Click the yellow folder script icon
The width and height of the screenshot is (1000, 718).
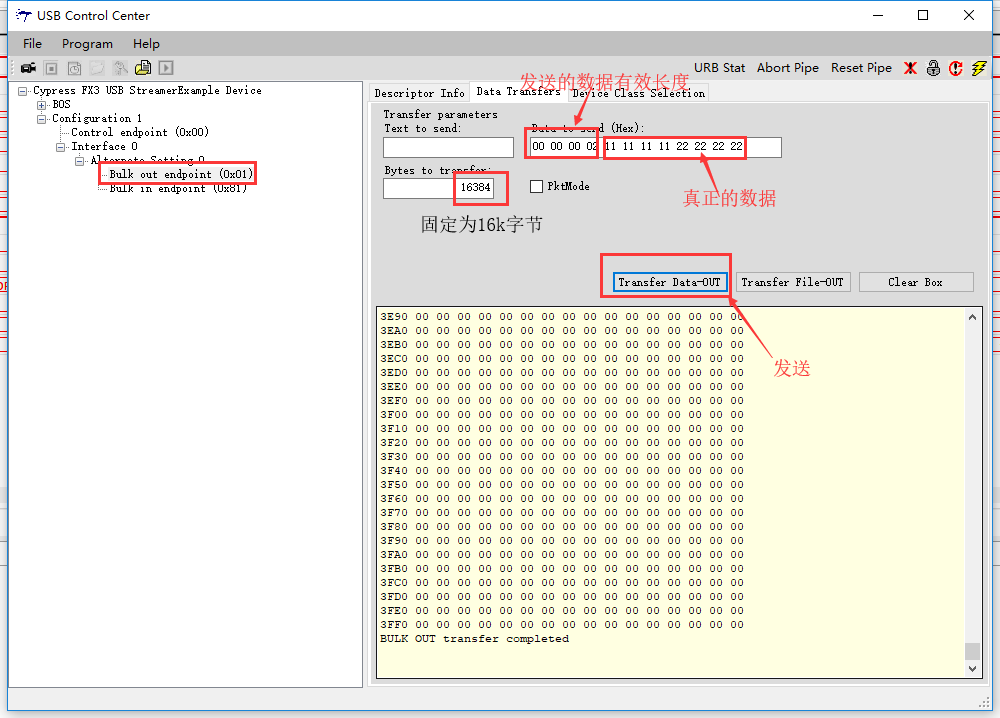click(x=143, y=68)
